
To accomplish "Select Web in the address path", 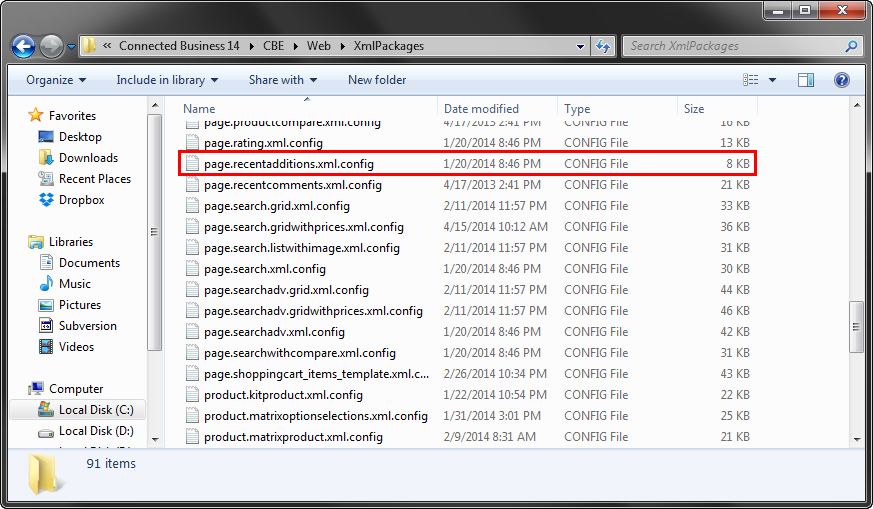I will click(x=318, y=46).
